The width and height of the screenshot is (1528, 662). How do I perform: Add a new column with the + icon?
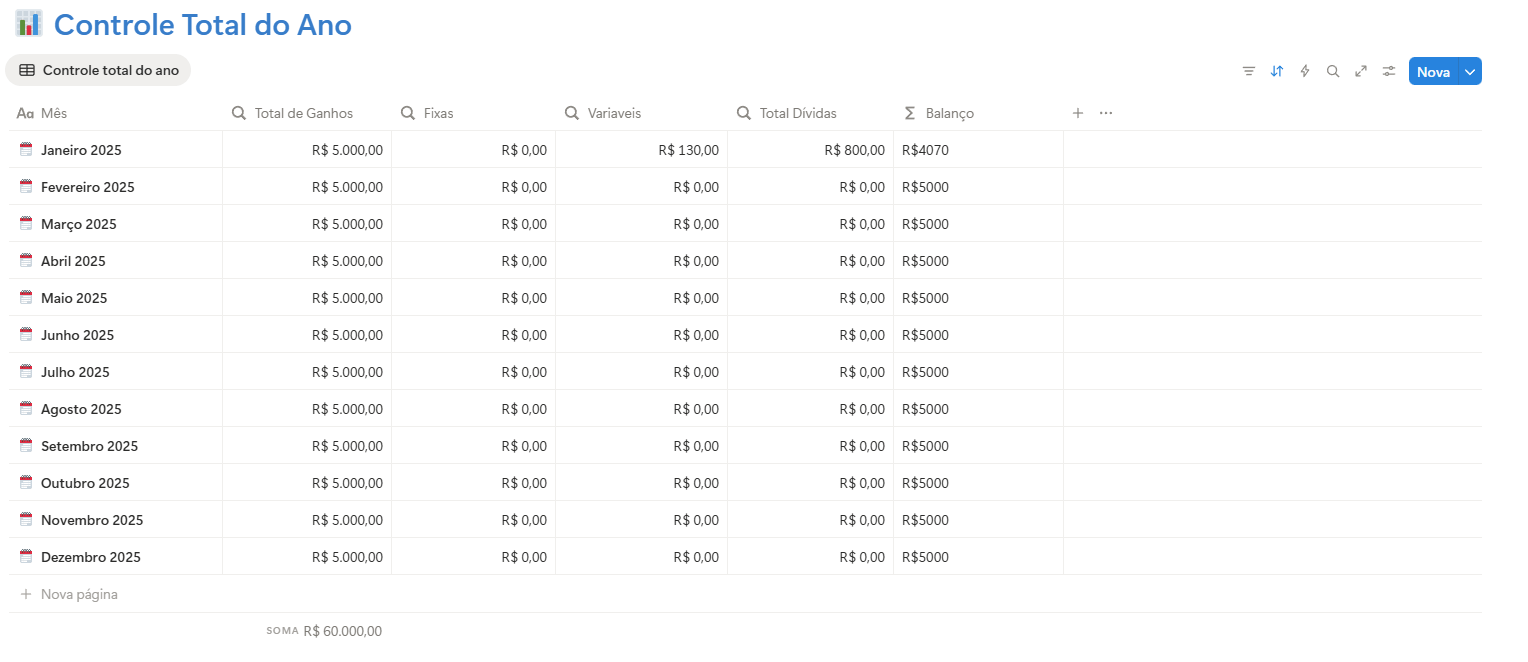coord(1077,113)
